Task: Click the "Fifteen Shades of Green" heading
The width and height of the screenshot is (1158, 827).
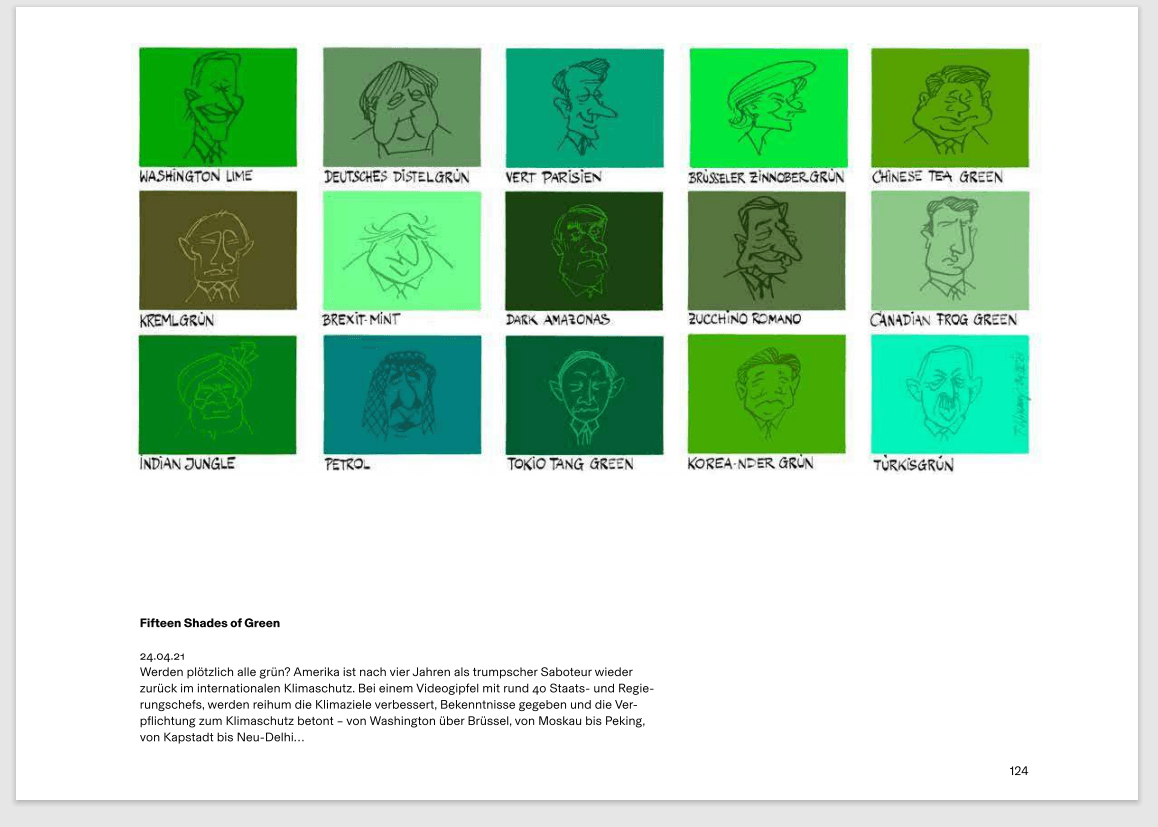Action: click(210, 623)
